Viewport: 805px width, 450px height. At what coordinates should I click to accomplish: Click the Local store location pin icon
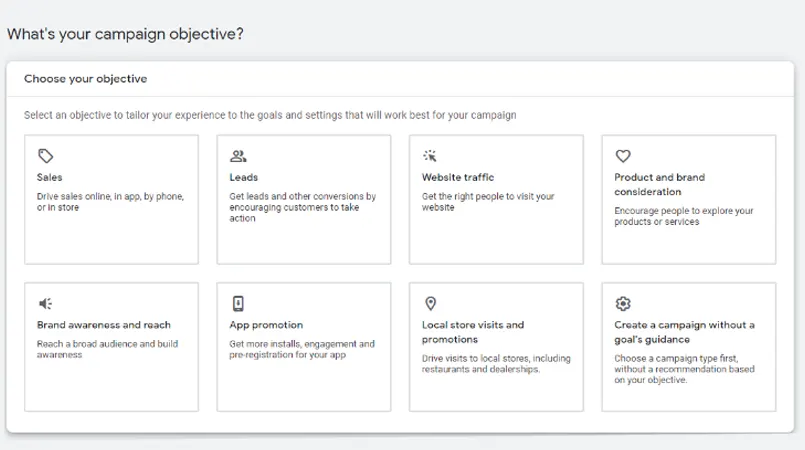pyautogui.click(x=430, y=303)
